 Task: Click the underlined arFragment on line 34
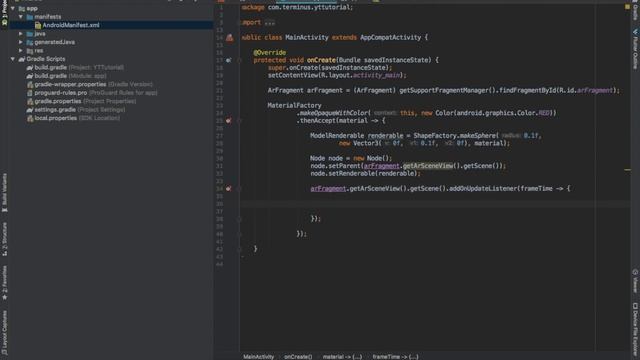[x=328, y=189]
